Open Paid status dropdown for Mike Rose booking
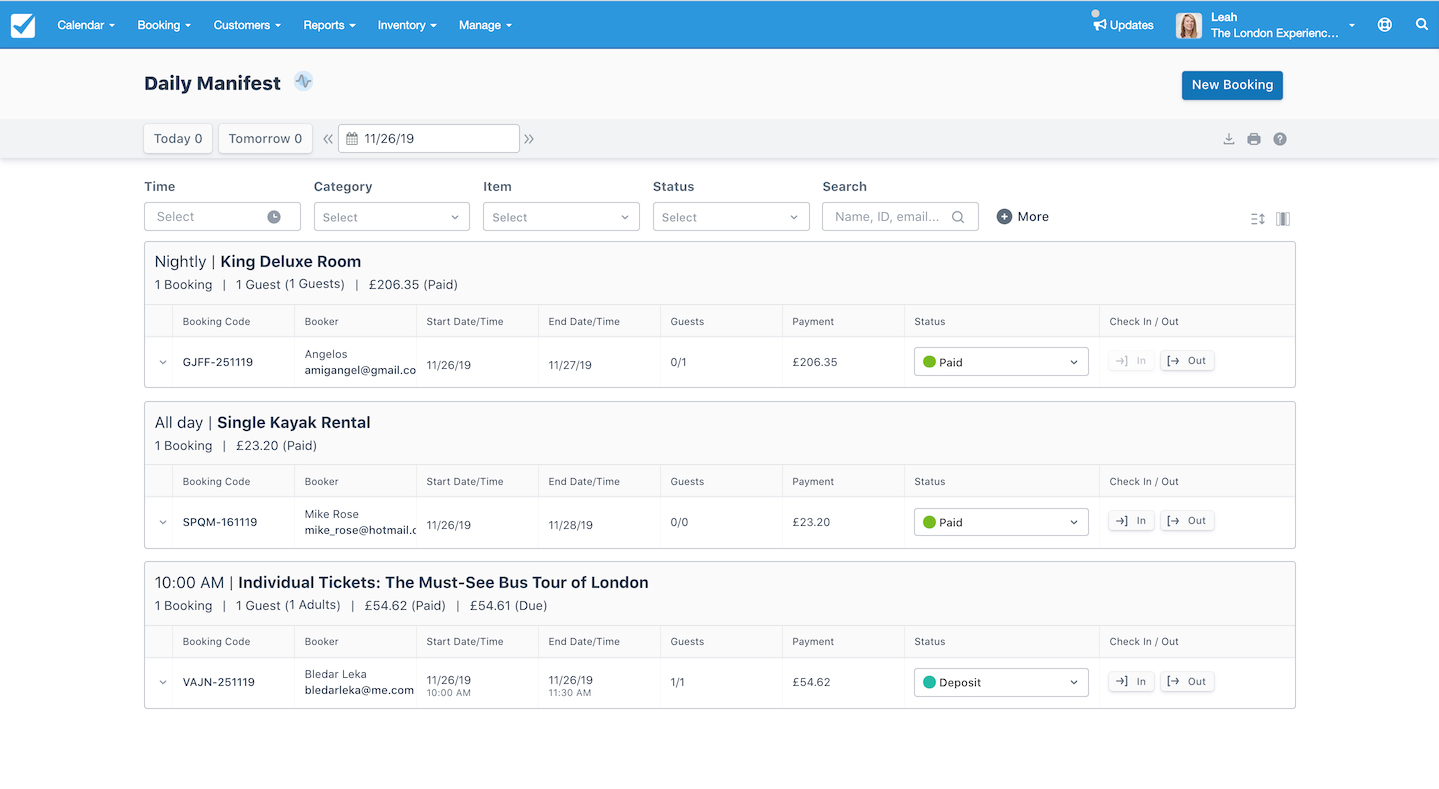 click(1001, 522)
